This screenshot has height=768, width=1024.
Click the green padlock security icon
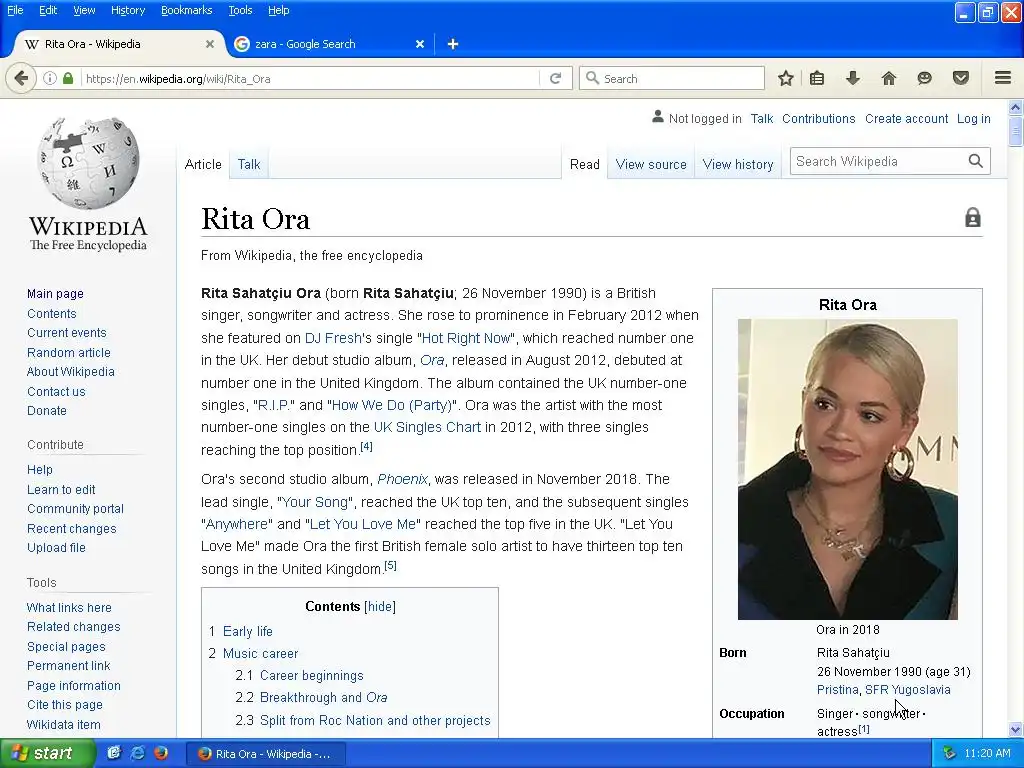pos(68,78)
